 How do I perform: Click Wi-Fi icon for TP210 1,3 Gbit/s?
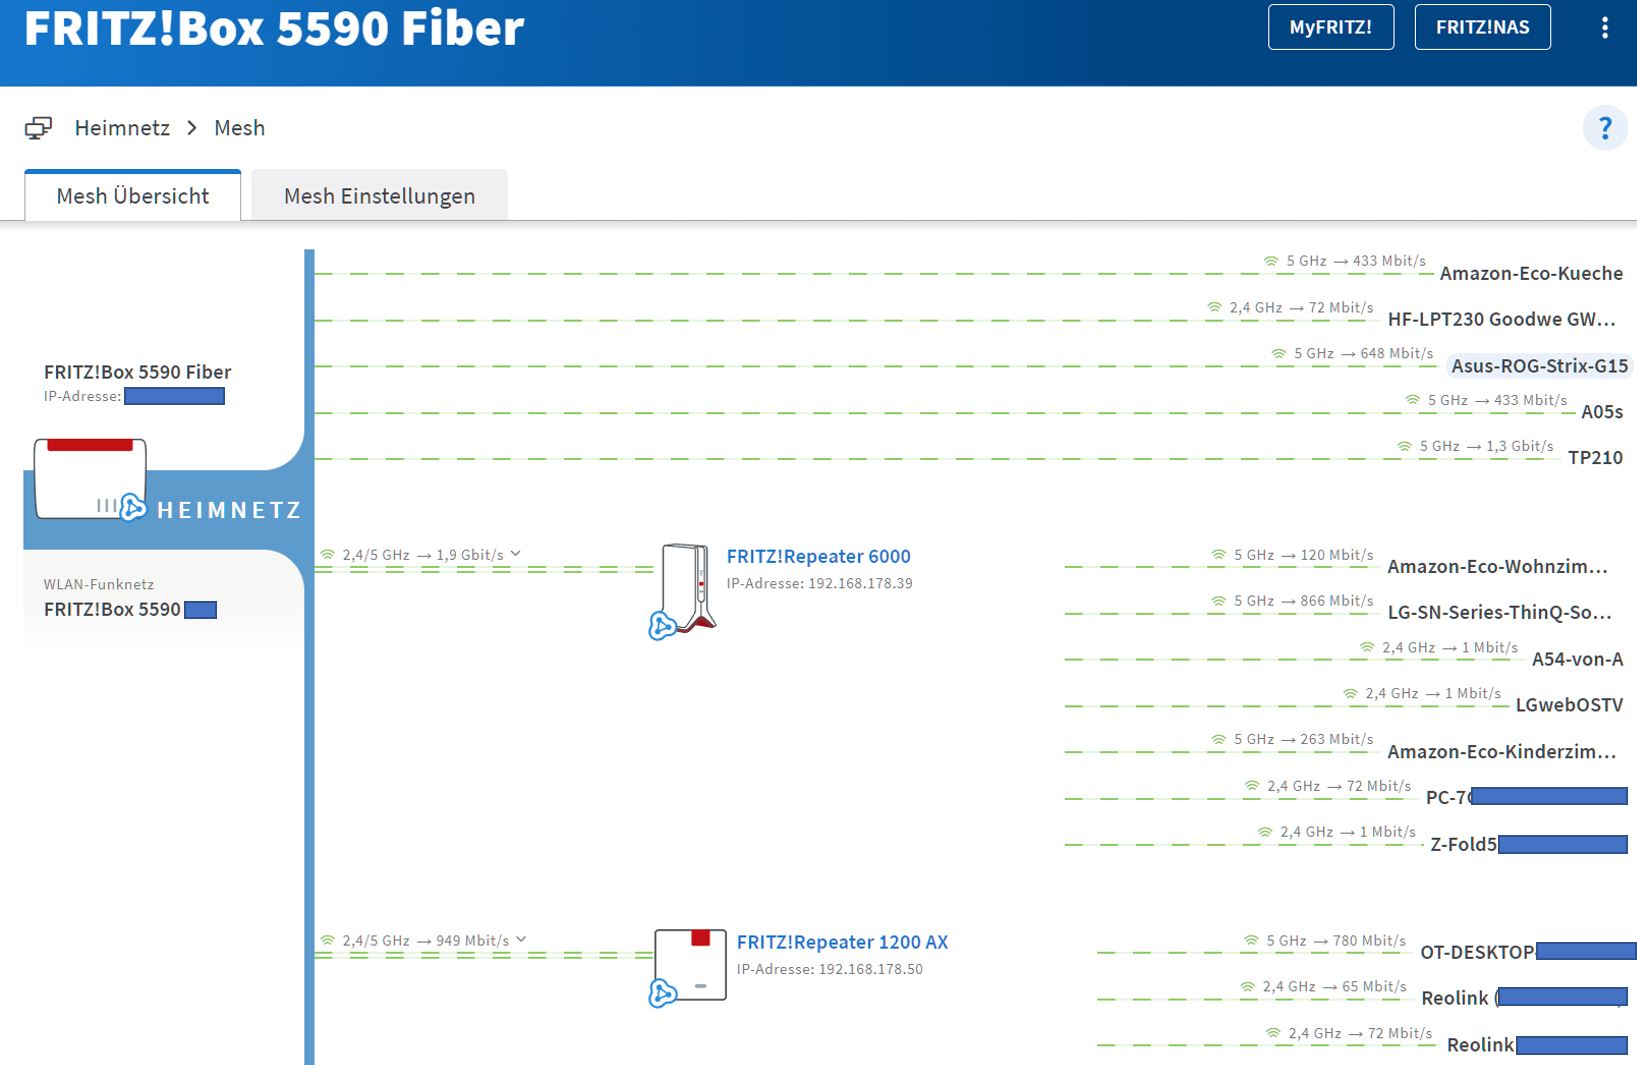pyautogui.click(x=1404, y=446)
